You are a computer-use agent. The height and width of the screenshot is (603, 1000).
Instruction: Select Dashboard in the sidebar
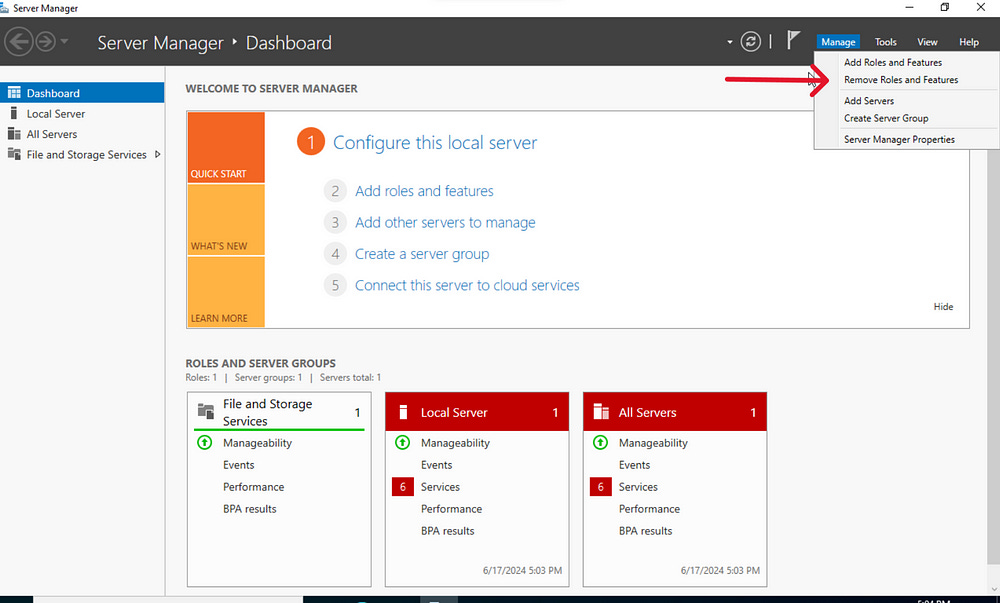[82, 93]
